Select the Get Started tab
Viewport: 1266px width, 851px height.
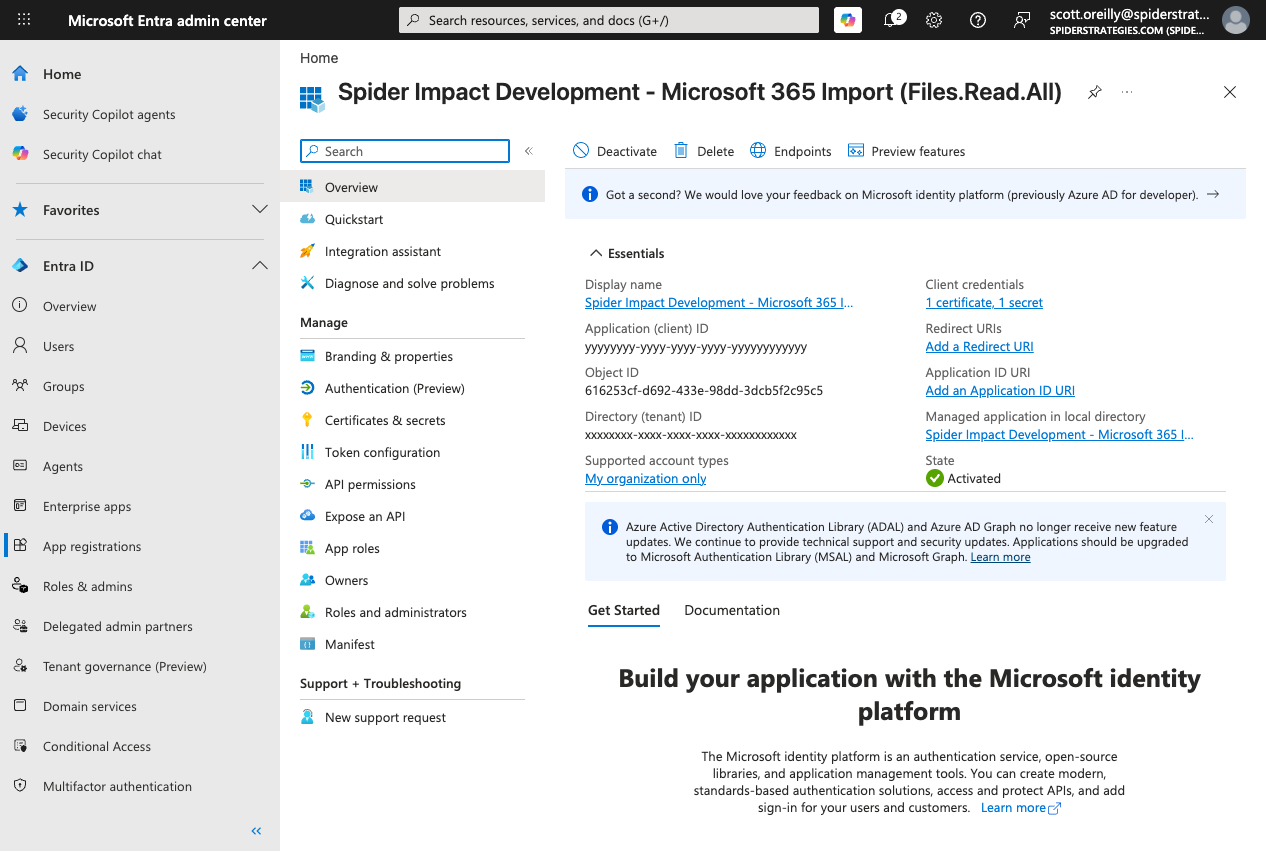tap(624, 610)
